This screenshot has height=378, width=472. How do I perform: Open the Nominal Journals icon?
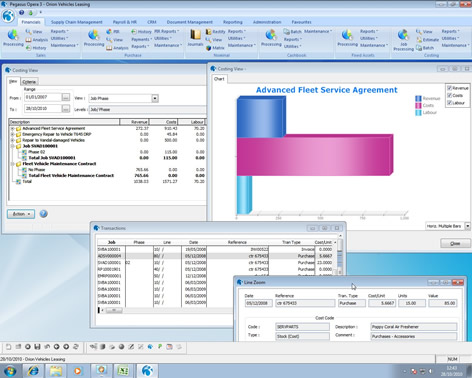coord(195,38)
